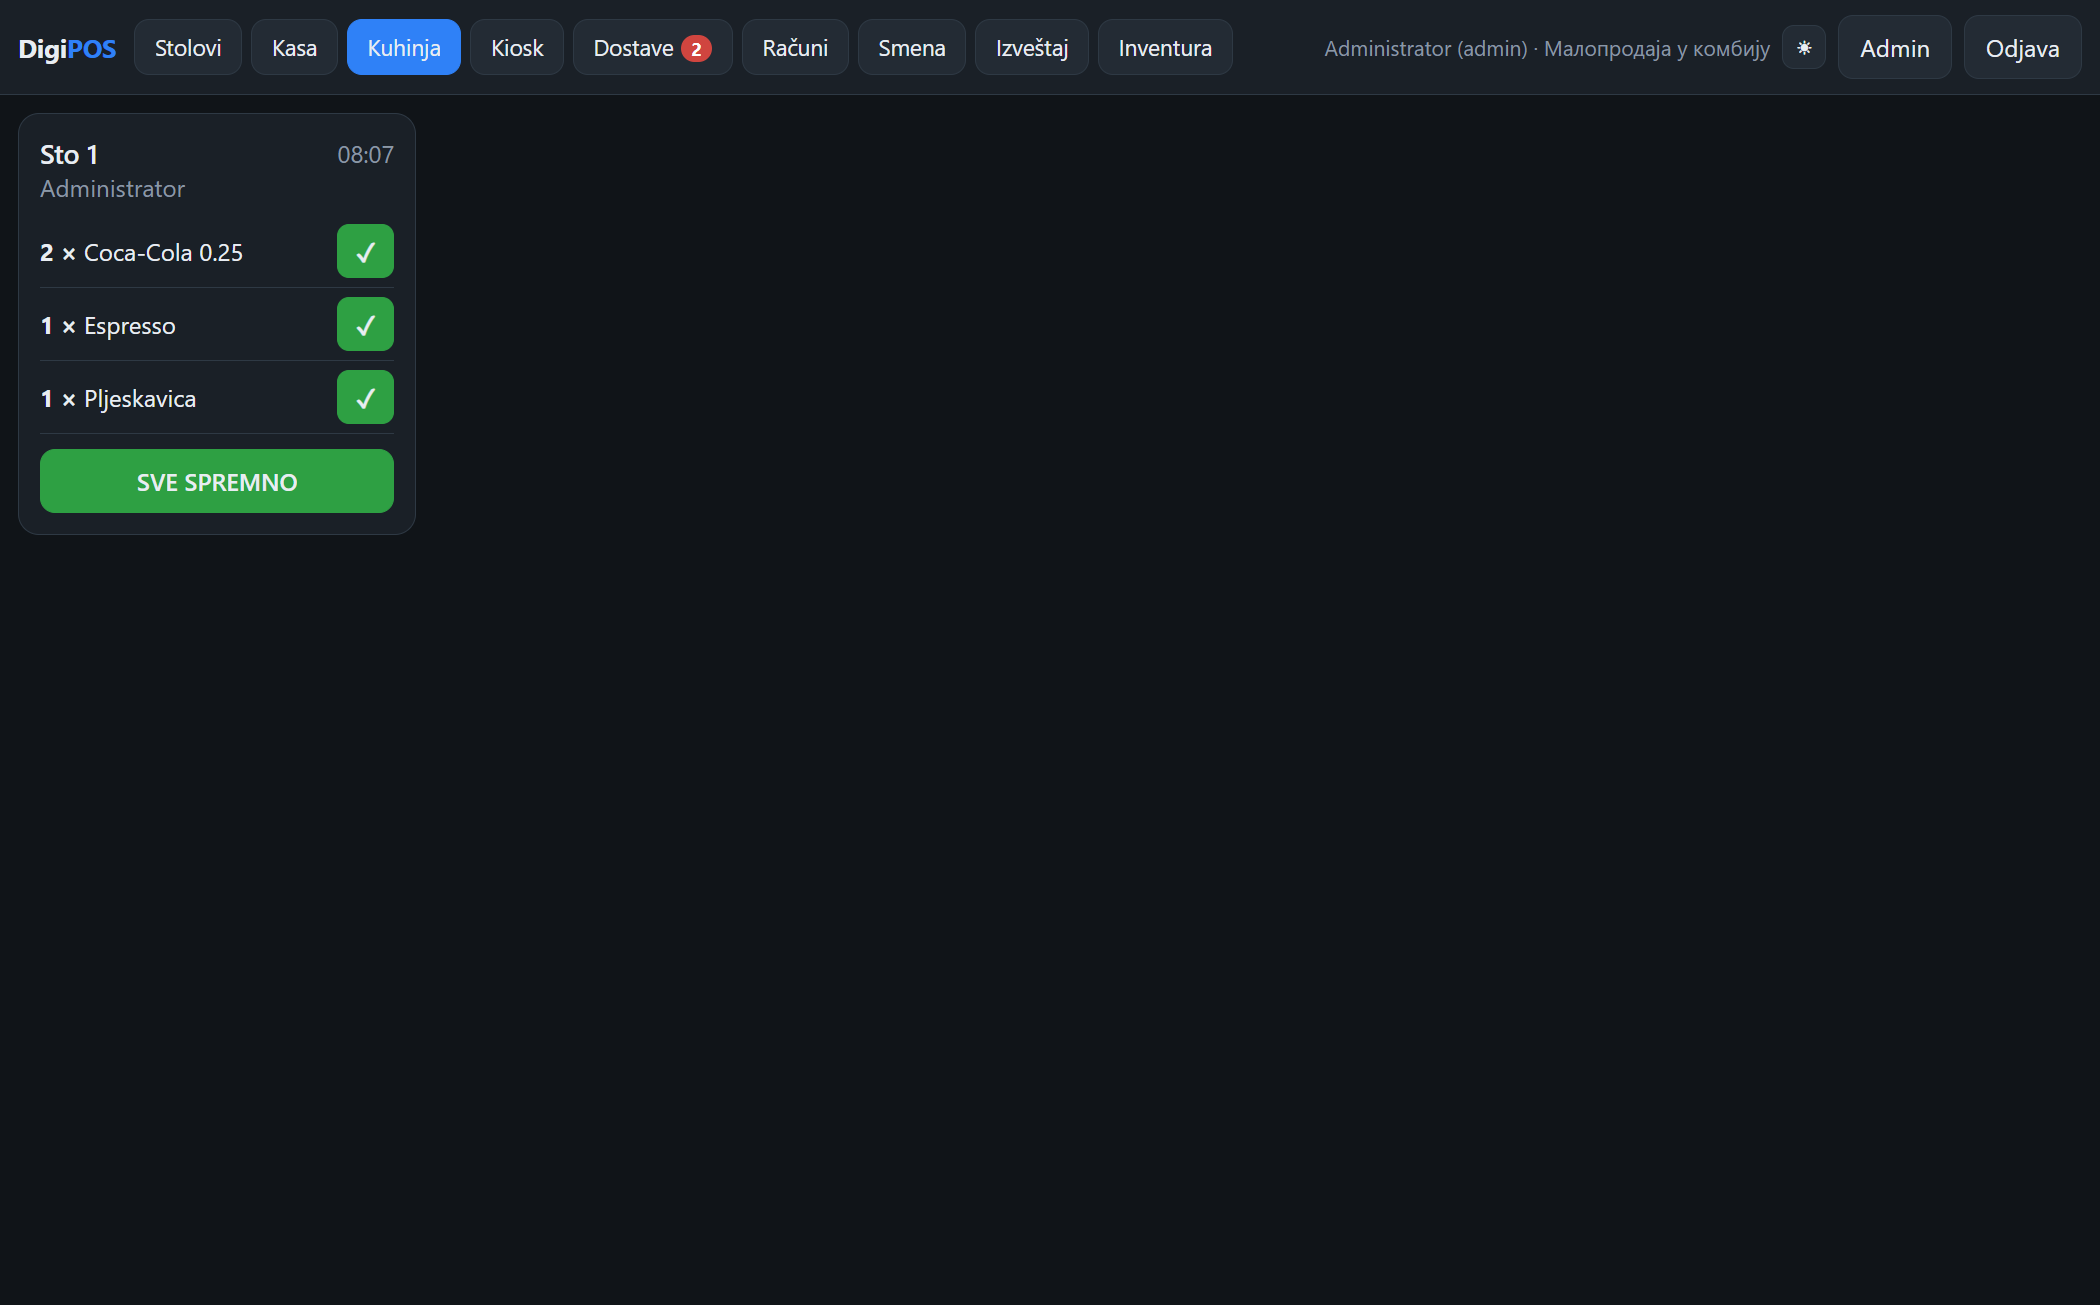Screen dimensions: 2100x1305
Task: Log out using Odjava button
Action: point(2022,47)
